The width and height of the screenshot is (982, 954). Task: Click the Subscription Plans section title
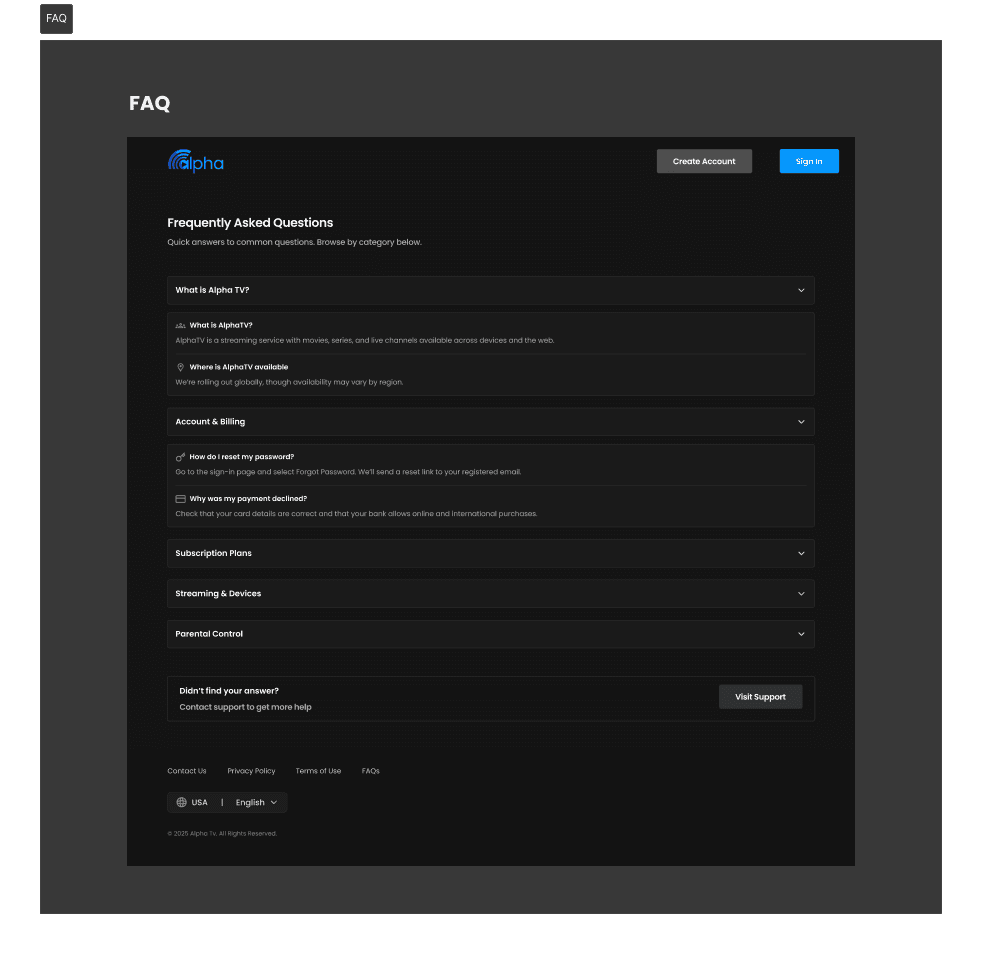(214, 554)
